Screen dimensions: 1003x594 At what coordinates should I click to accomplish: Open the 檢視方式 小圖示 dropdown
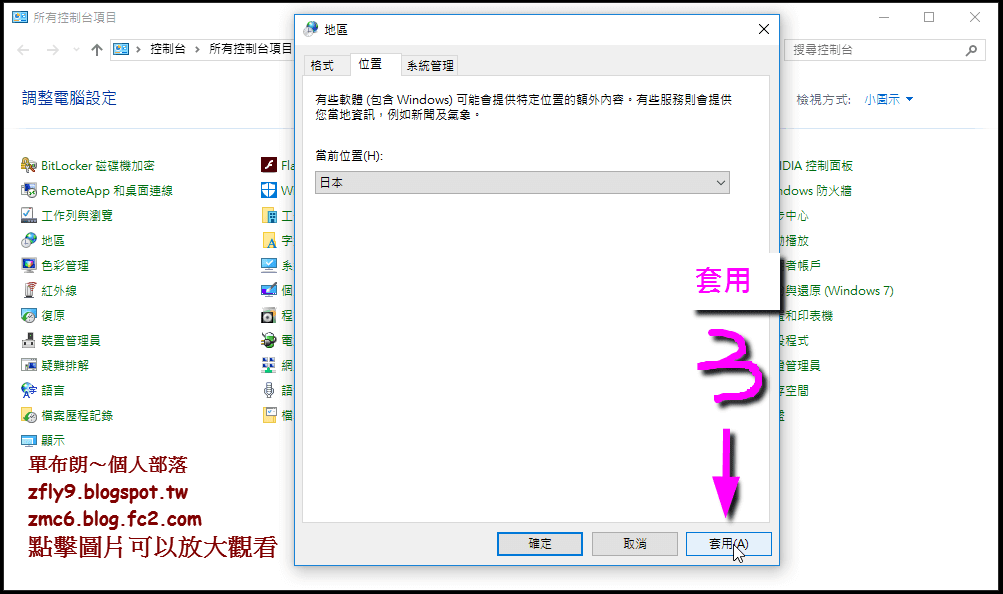(888, 100)
